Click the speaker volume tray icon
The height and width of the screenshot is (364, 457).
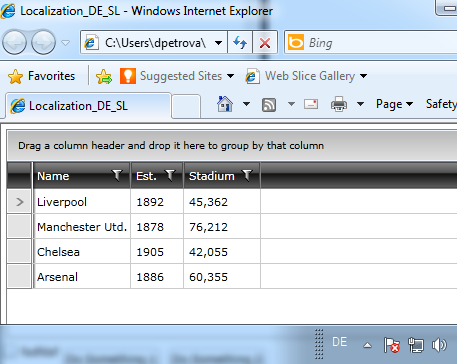tap(439, 345)
